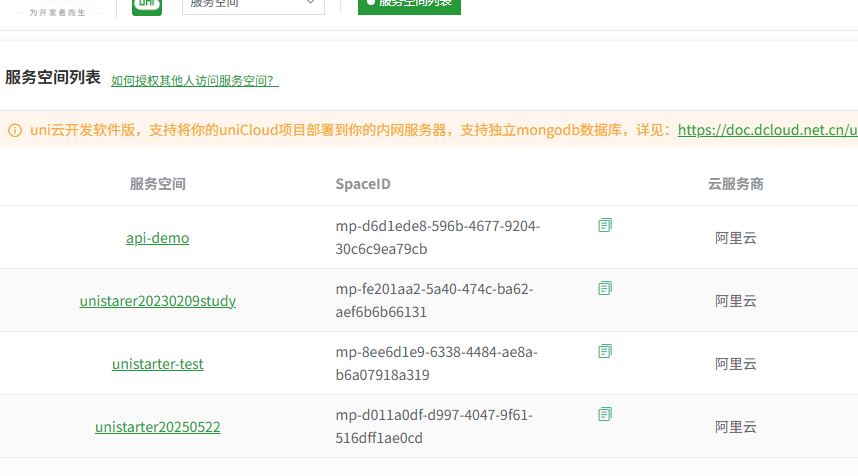Click the info icon in the orange notice
Image resolution: width=858 pixels, height=476 pixels.
tap(15, 130)
